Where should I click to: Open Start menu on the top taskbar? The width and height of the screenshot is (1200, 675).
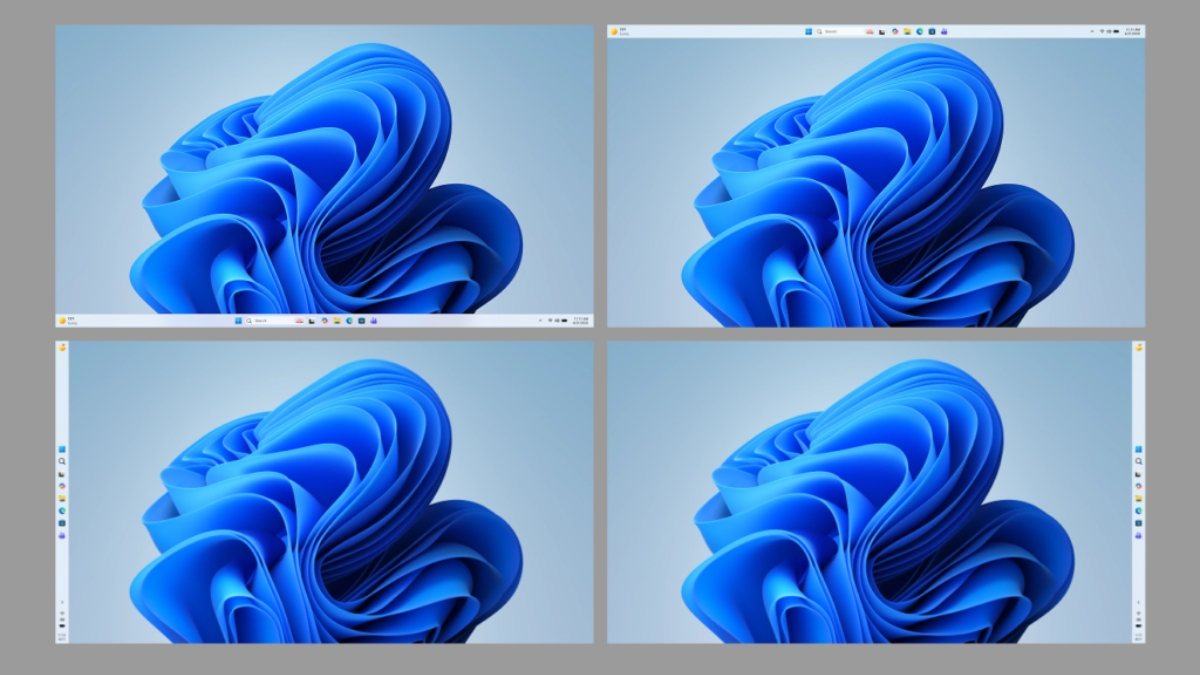tap(808, 31)
